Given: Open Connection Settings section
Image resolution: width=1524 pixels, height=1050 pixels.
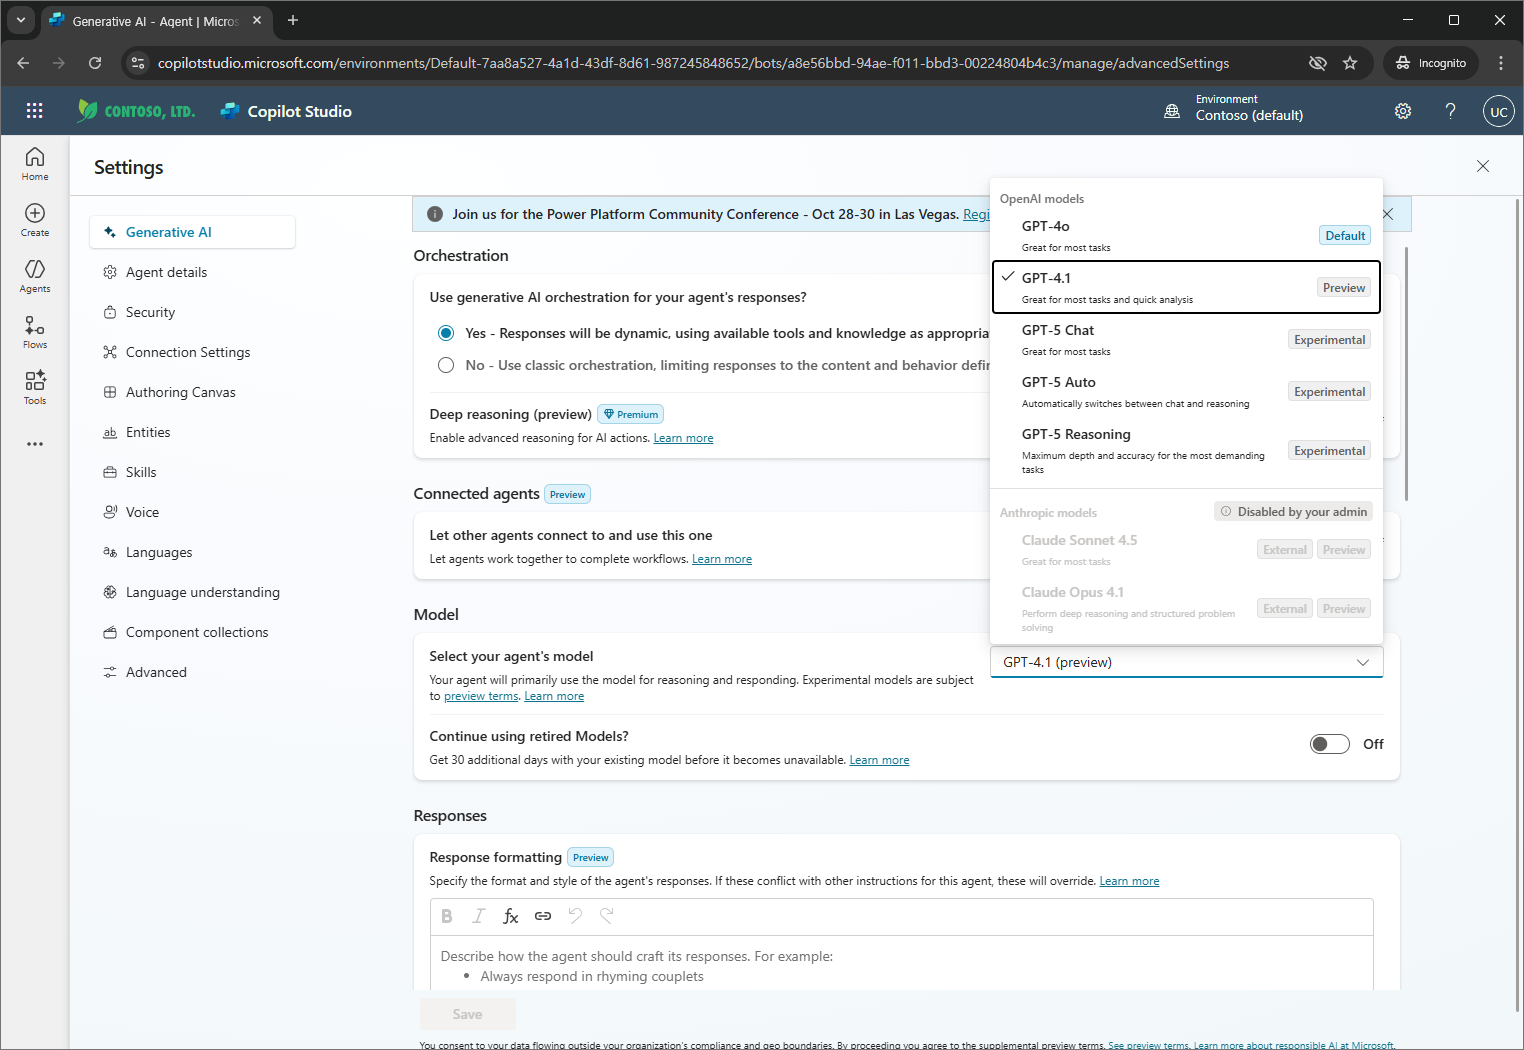Looking at the screenshot, I should coord(192,352).
